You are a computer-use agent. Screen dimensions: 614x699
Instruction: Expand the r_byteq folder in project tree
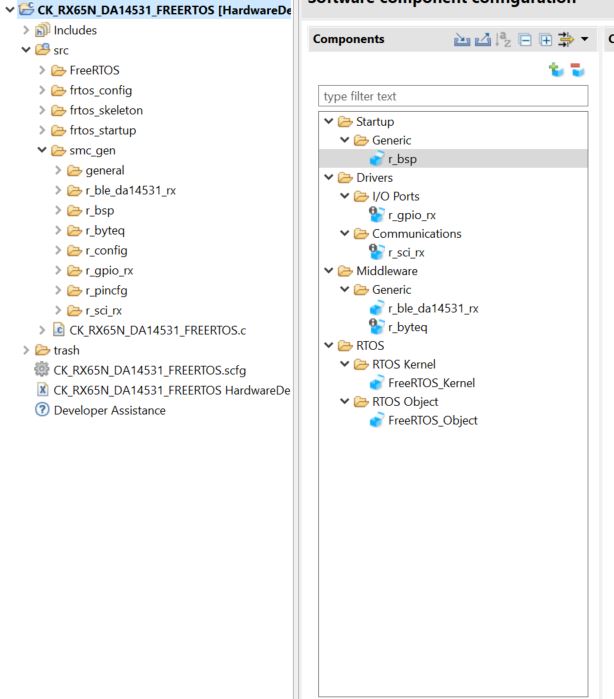(x=58, y=230)
